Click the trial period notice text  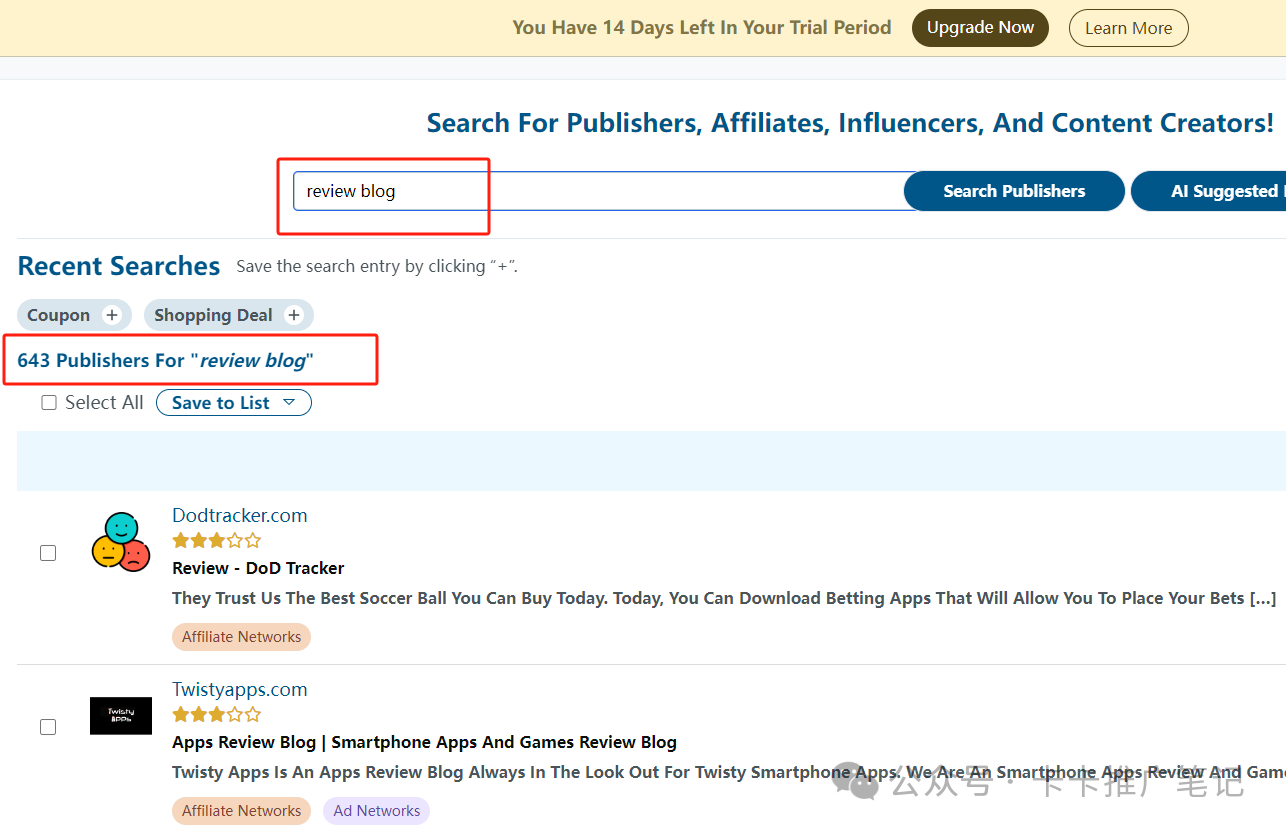(x=702, y=28)
